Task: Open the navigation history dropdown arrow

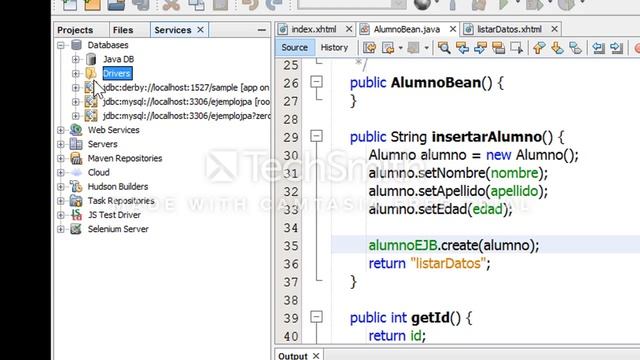Action: (400, 48)
